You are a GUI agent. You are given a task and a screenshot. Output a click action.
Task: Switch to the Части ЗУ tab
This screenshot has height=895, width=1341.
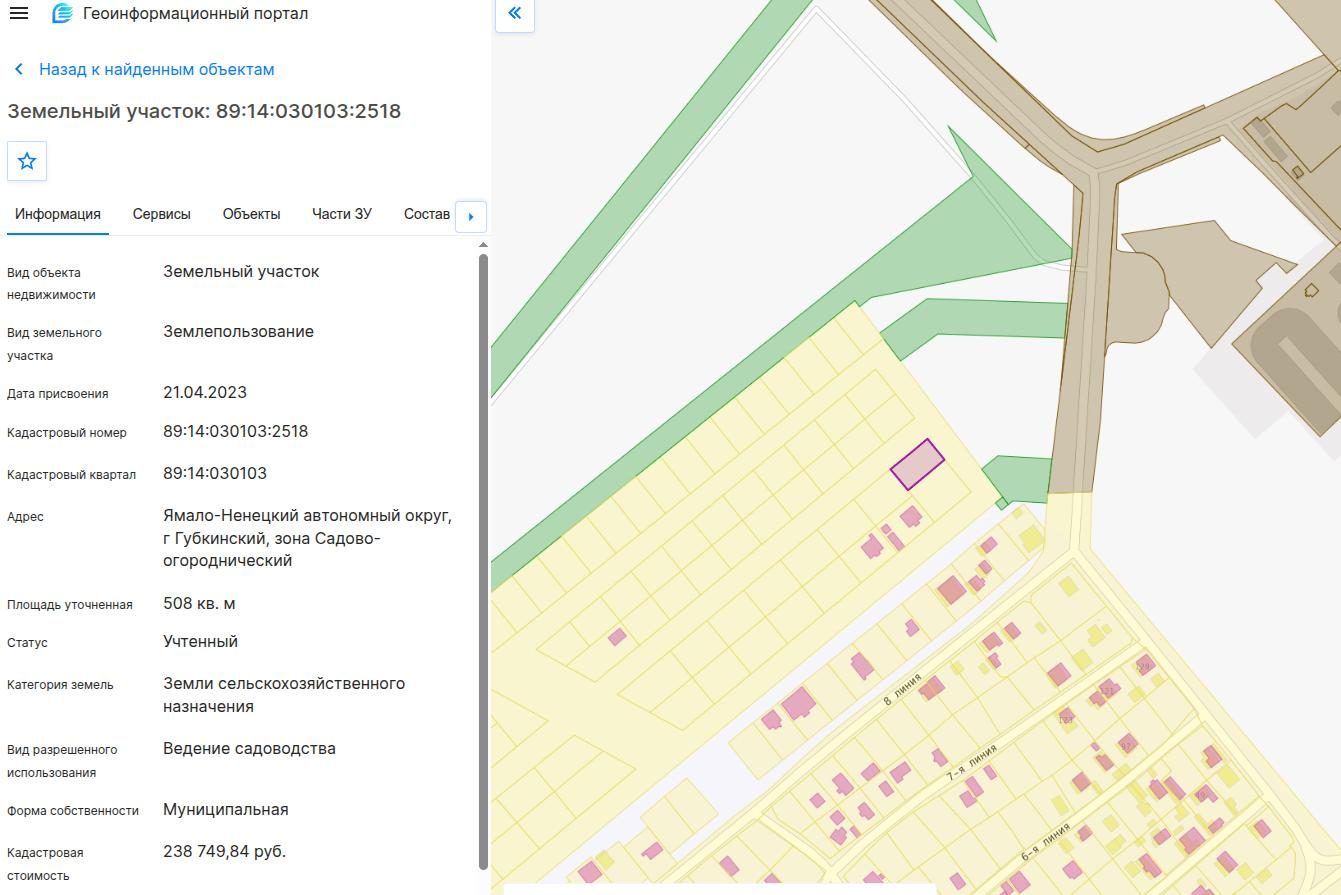point(342,214)
